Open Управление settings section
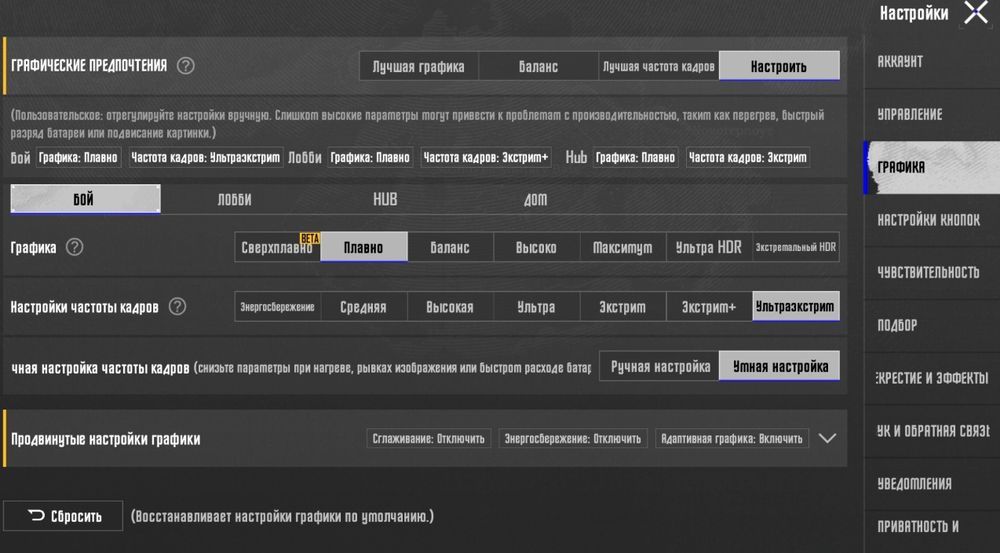1000x553 pixels. click(932, 115)
